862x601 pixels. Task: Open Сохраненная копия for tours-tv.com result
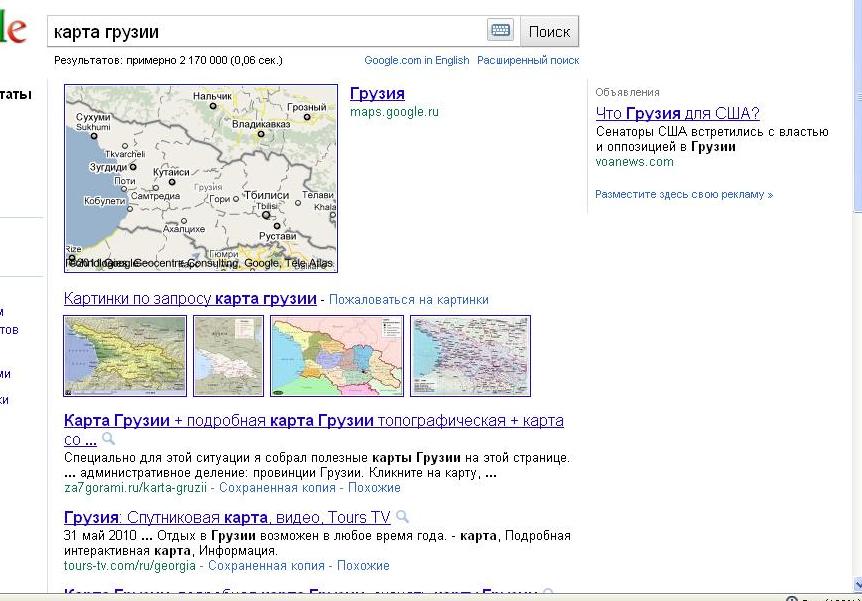pos(266,566)
